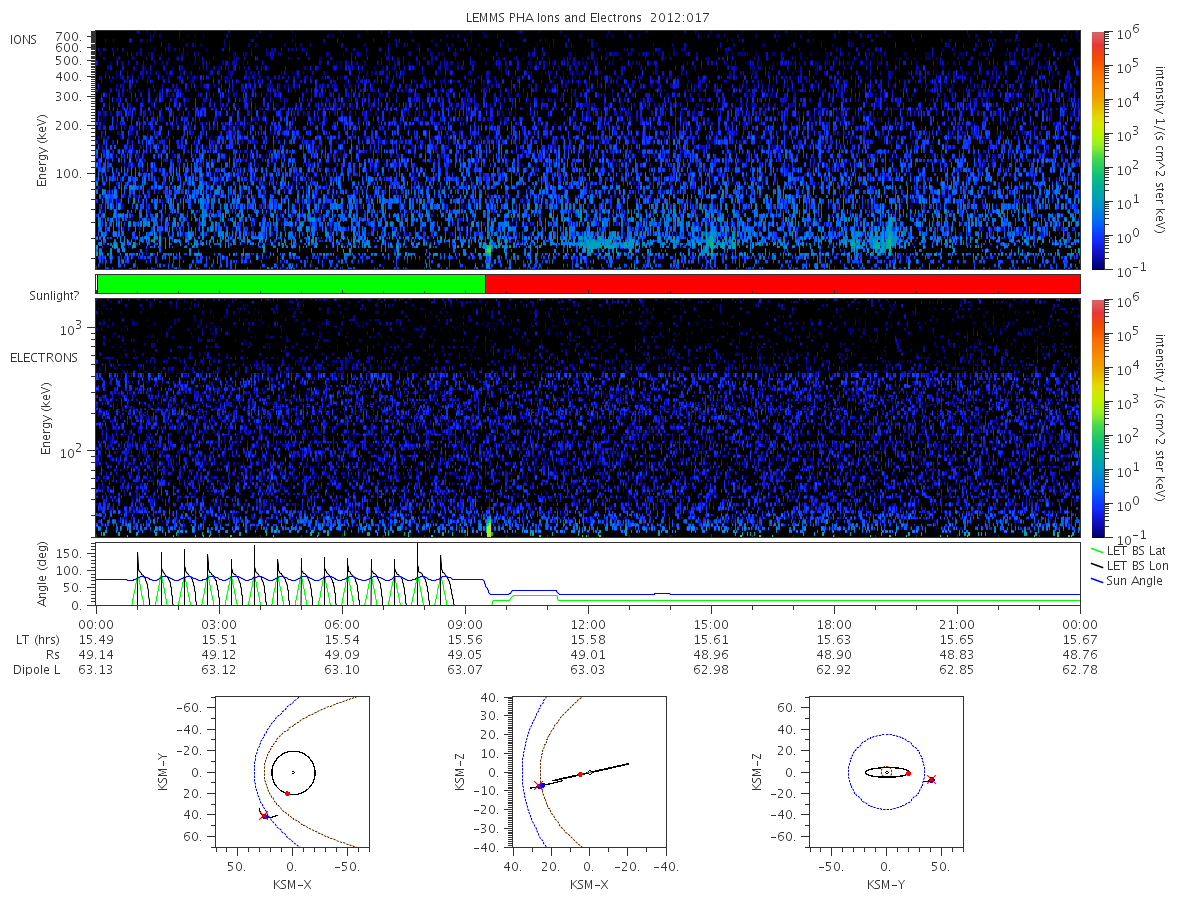The width and height of the screenshot is (1200, 900).
Task: Click the Dipole L row label
Action: click(36, 670)
